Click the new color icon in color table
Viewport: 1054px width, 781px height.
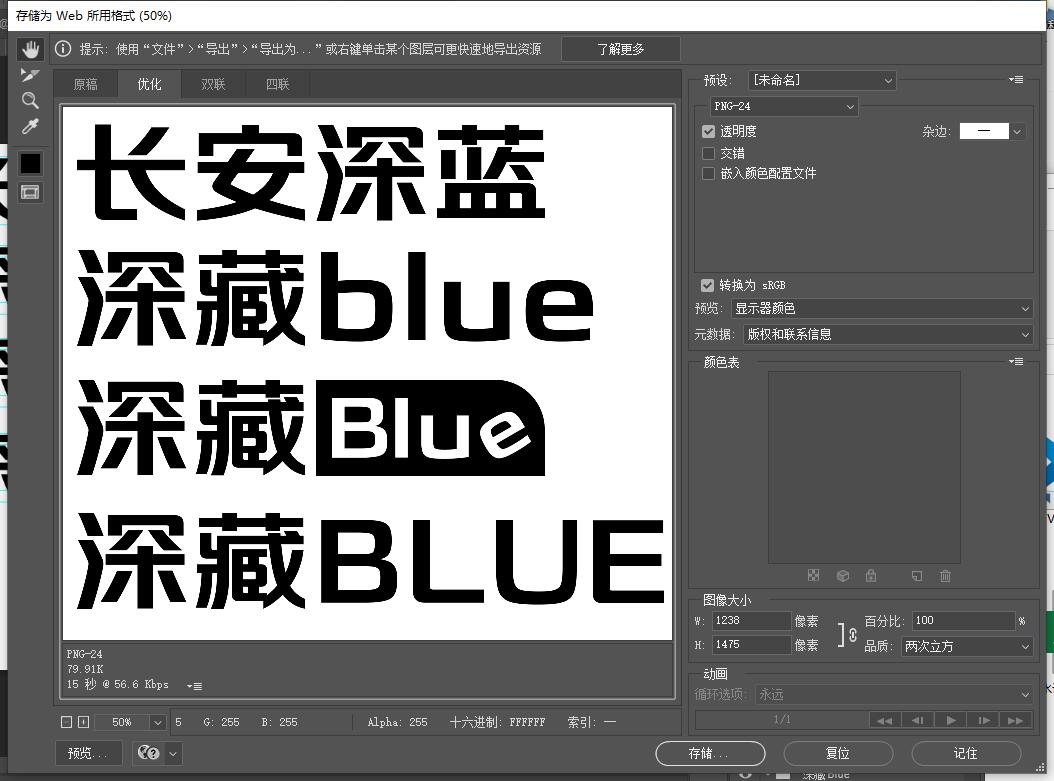(x=917, y=575)
